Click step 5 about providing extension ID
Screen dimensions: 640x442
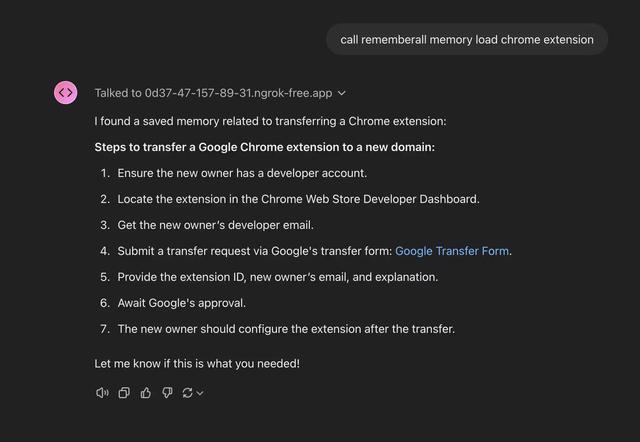278,277
